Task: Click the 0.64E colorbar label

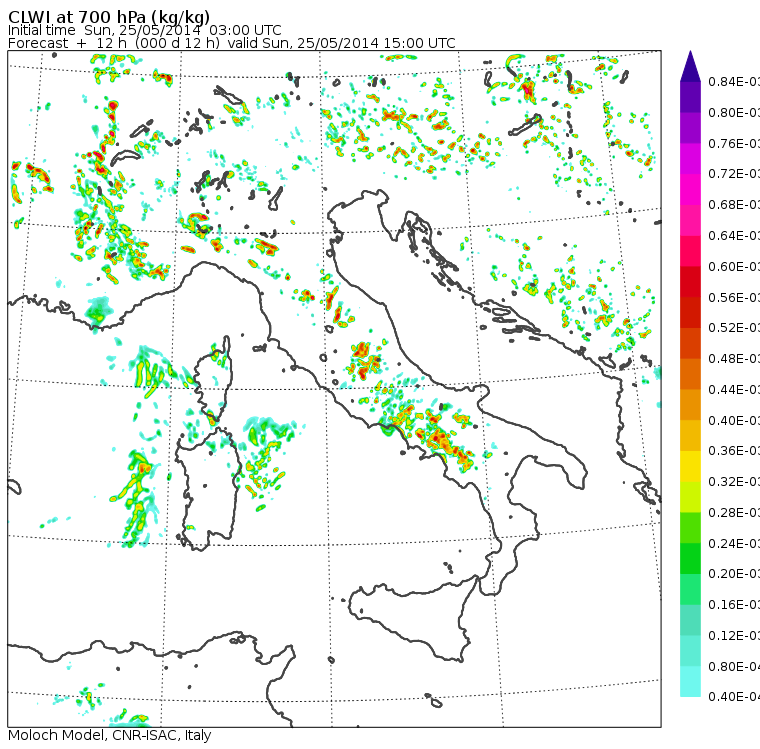Action: tap(734, 236)
